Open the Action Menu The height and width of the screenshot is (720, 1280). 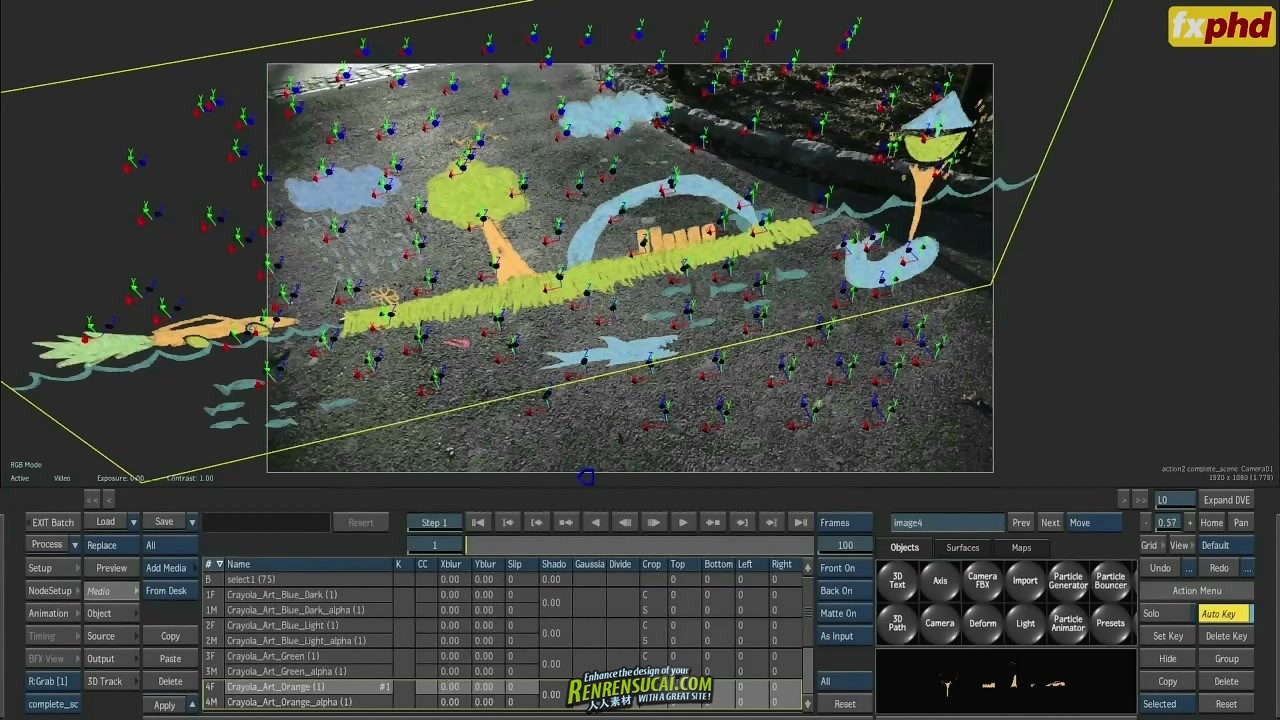pyautogui.click(x=1197, y=591)
